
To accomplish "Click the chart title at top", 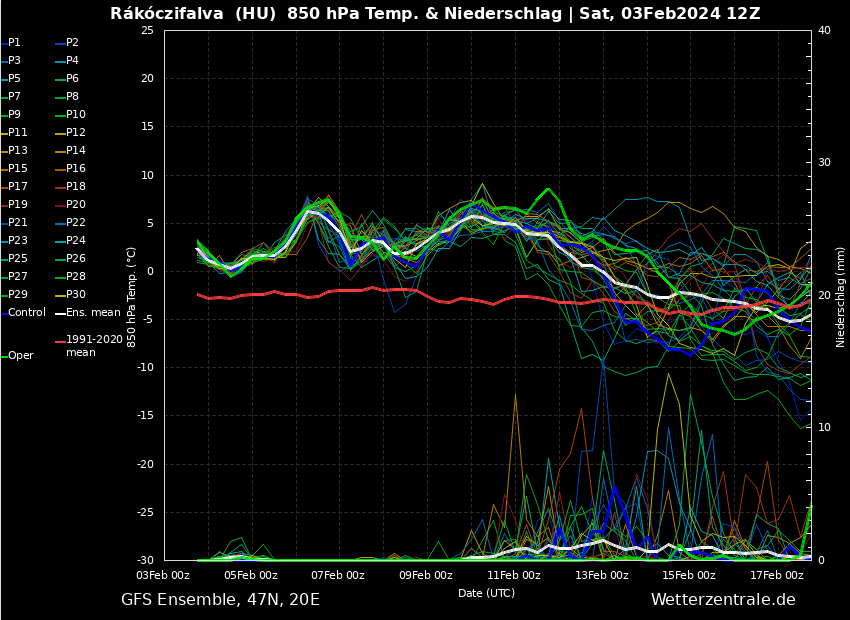I will 435,14.
